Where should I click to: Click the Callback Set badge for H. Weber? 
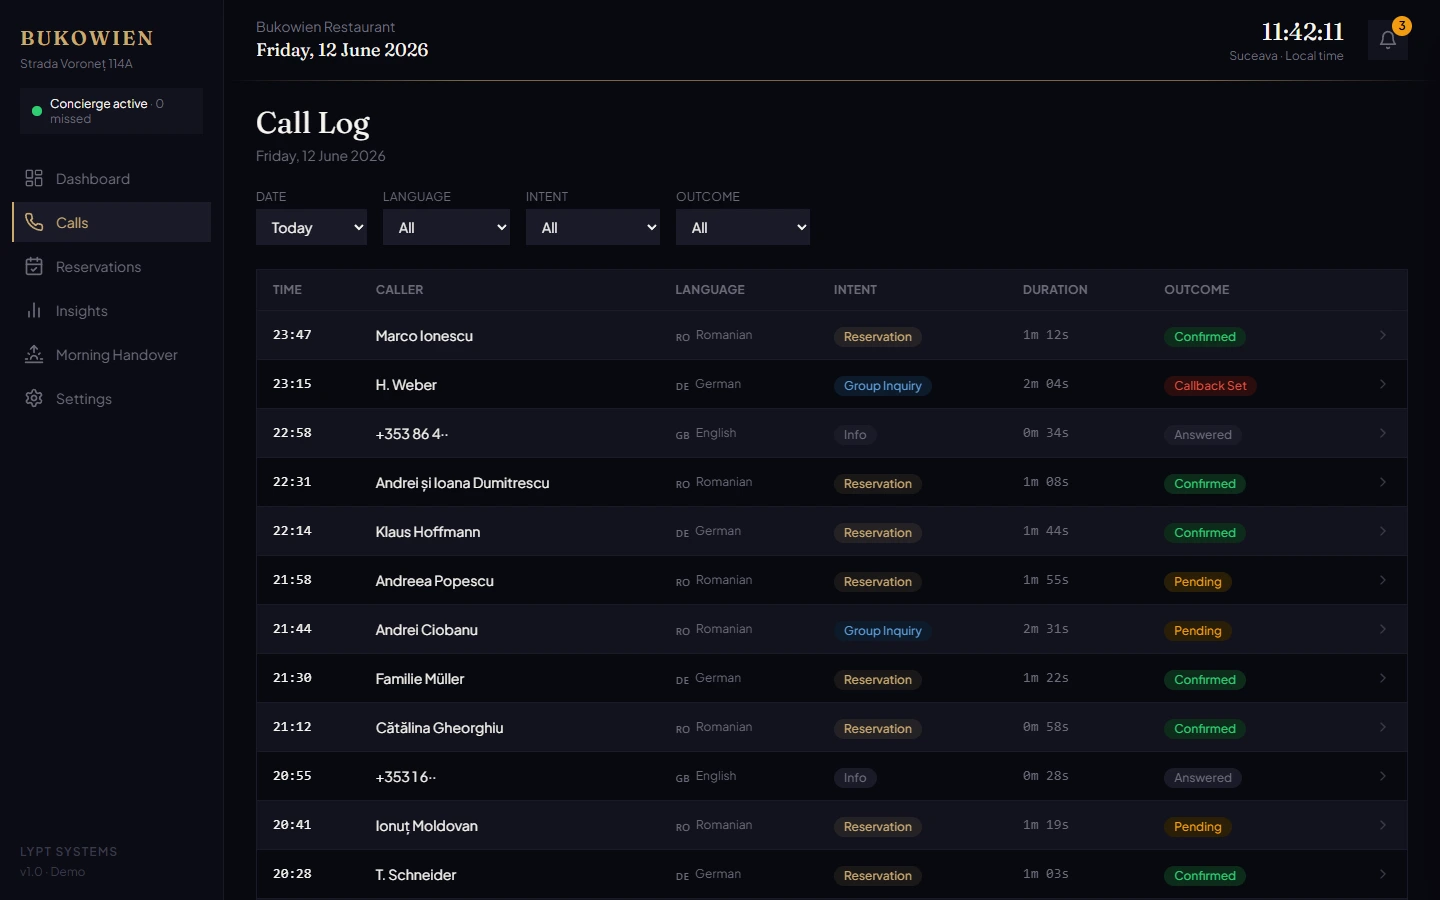[1210, 386]
